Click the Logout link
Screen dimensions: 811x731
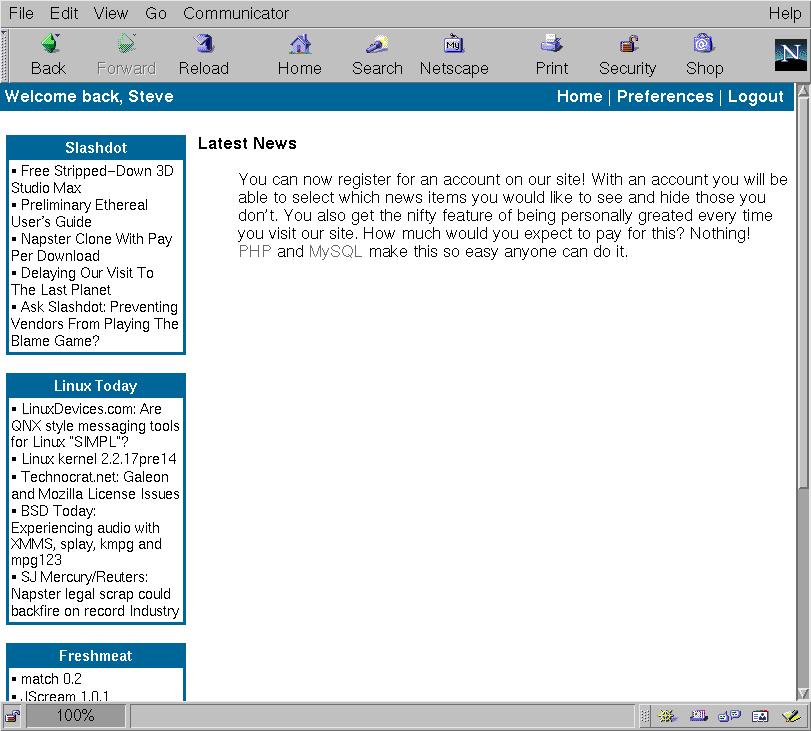point(756,96)
